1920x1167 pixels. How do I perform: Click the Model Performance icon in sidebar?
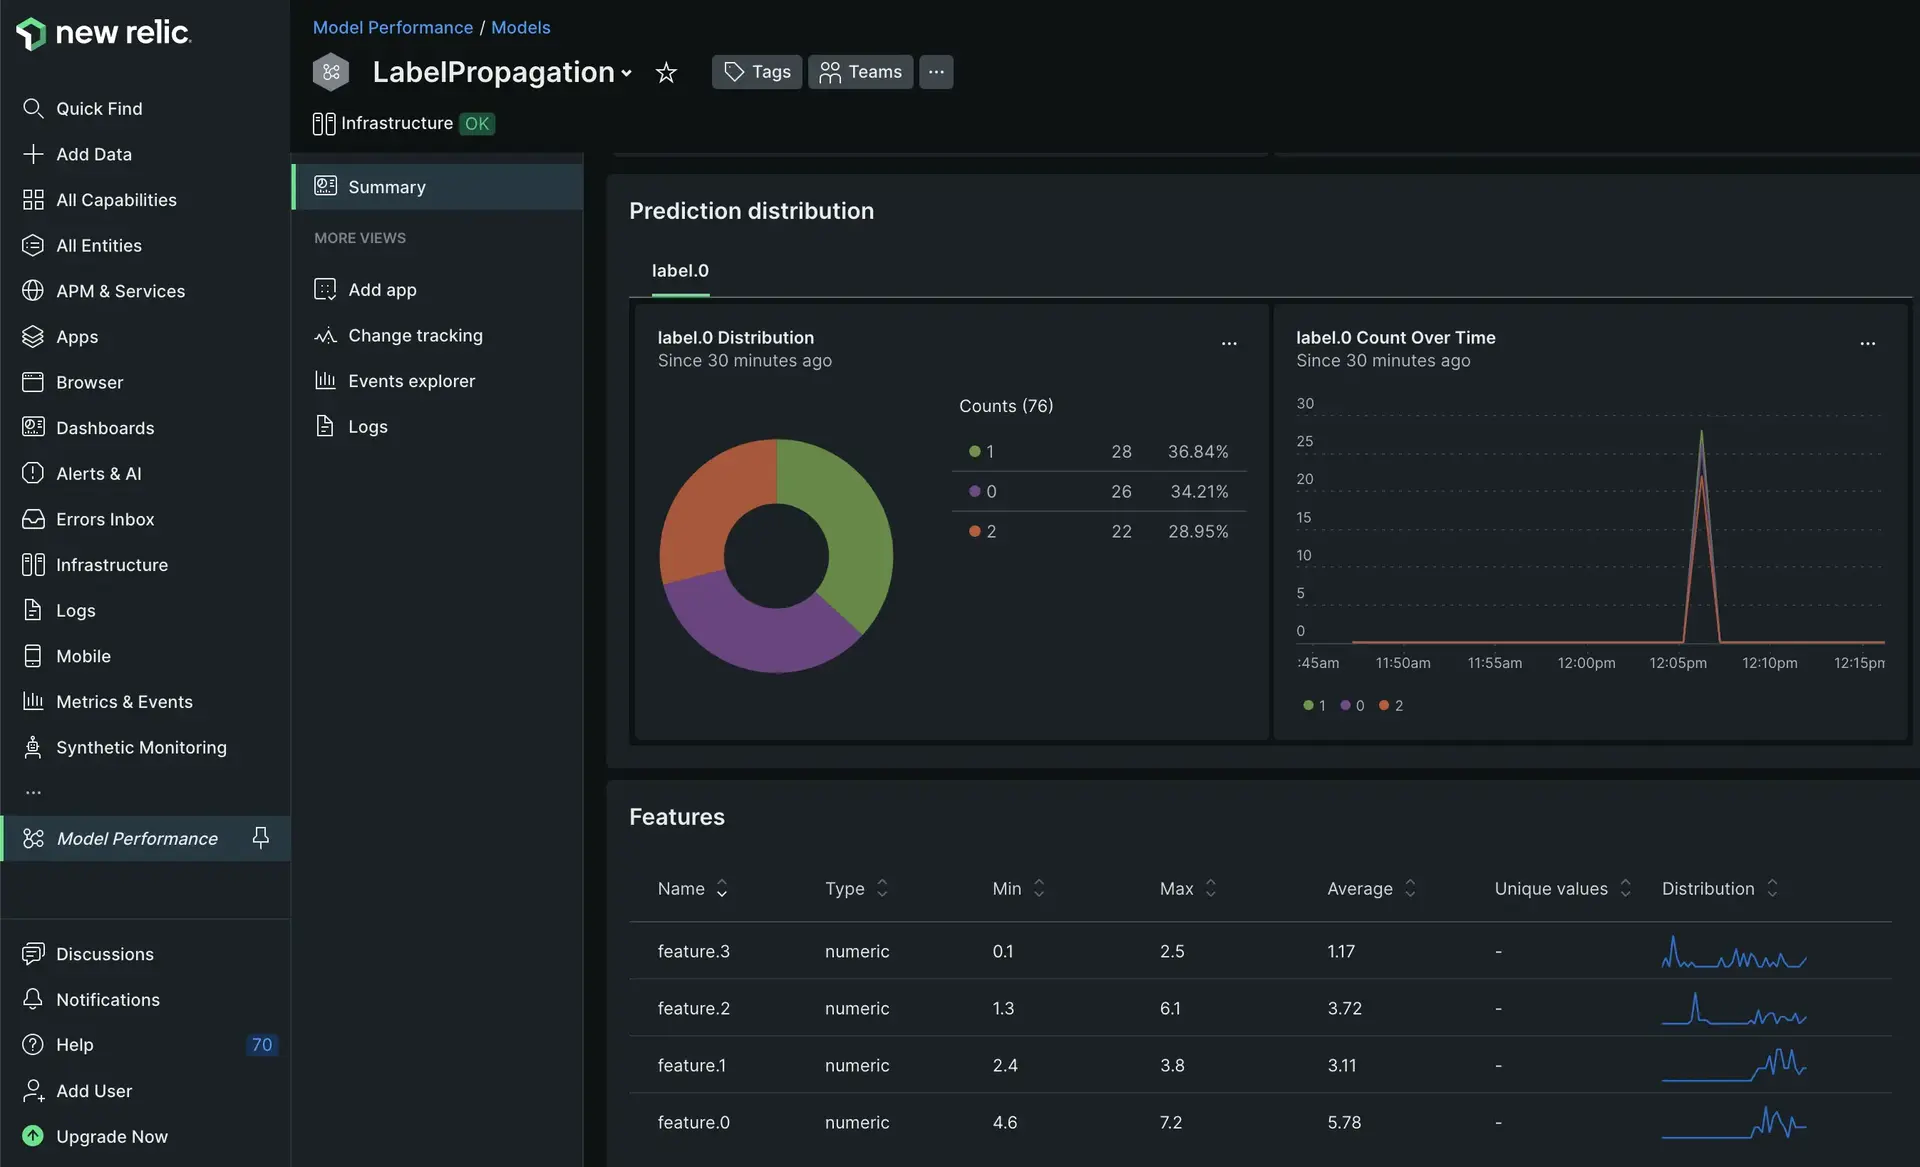coord(30,838)
